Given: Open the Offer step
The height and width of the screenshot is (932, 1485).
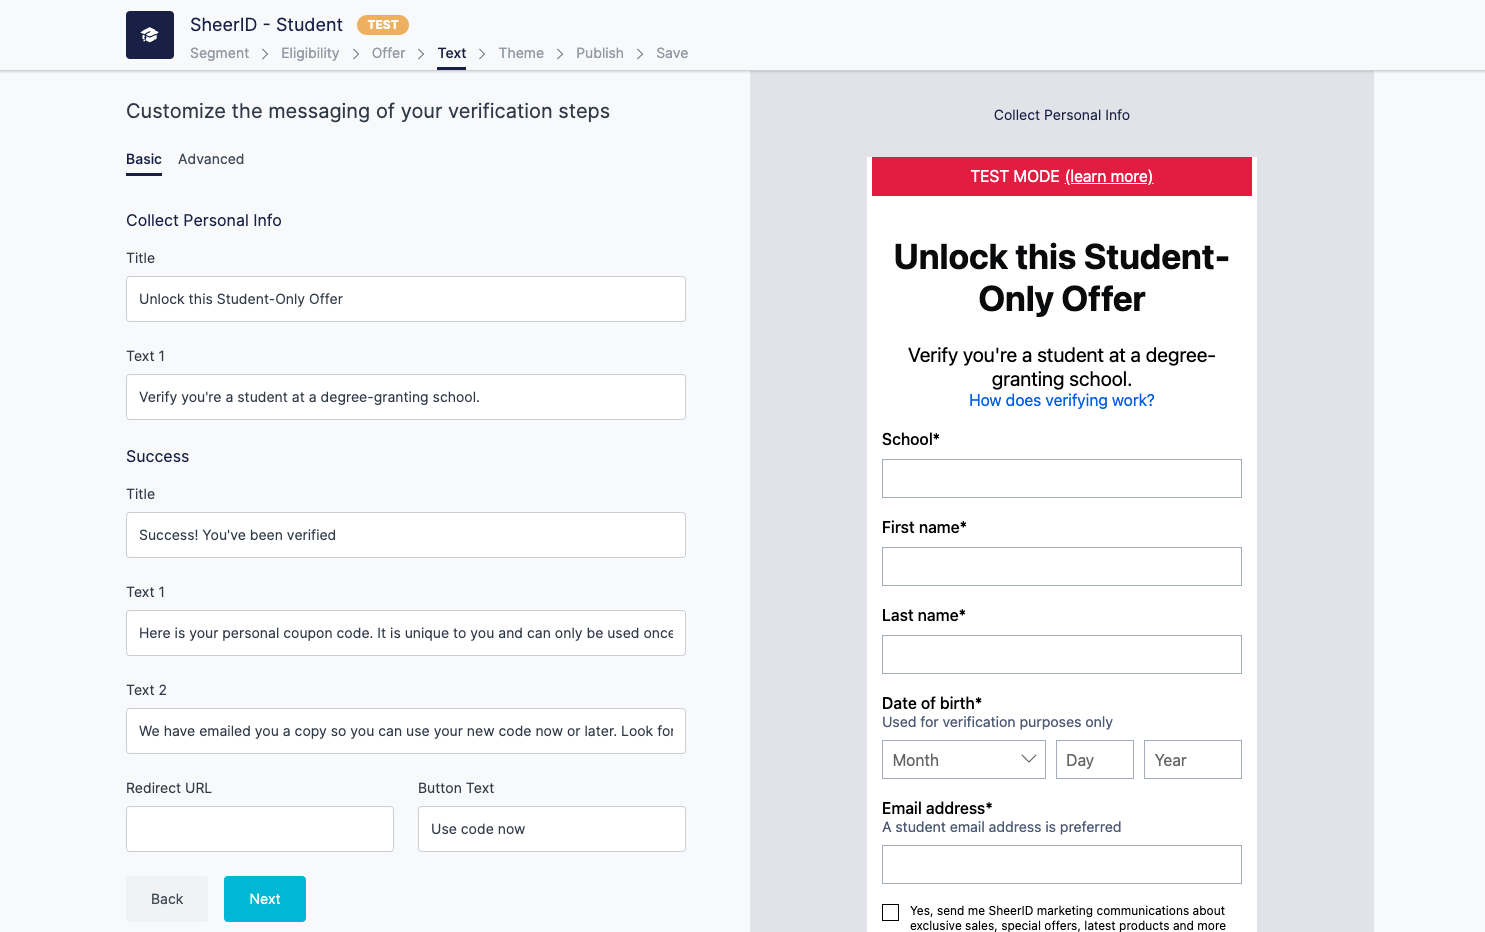Looking at the screenshot, I should 388,53.
